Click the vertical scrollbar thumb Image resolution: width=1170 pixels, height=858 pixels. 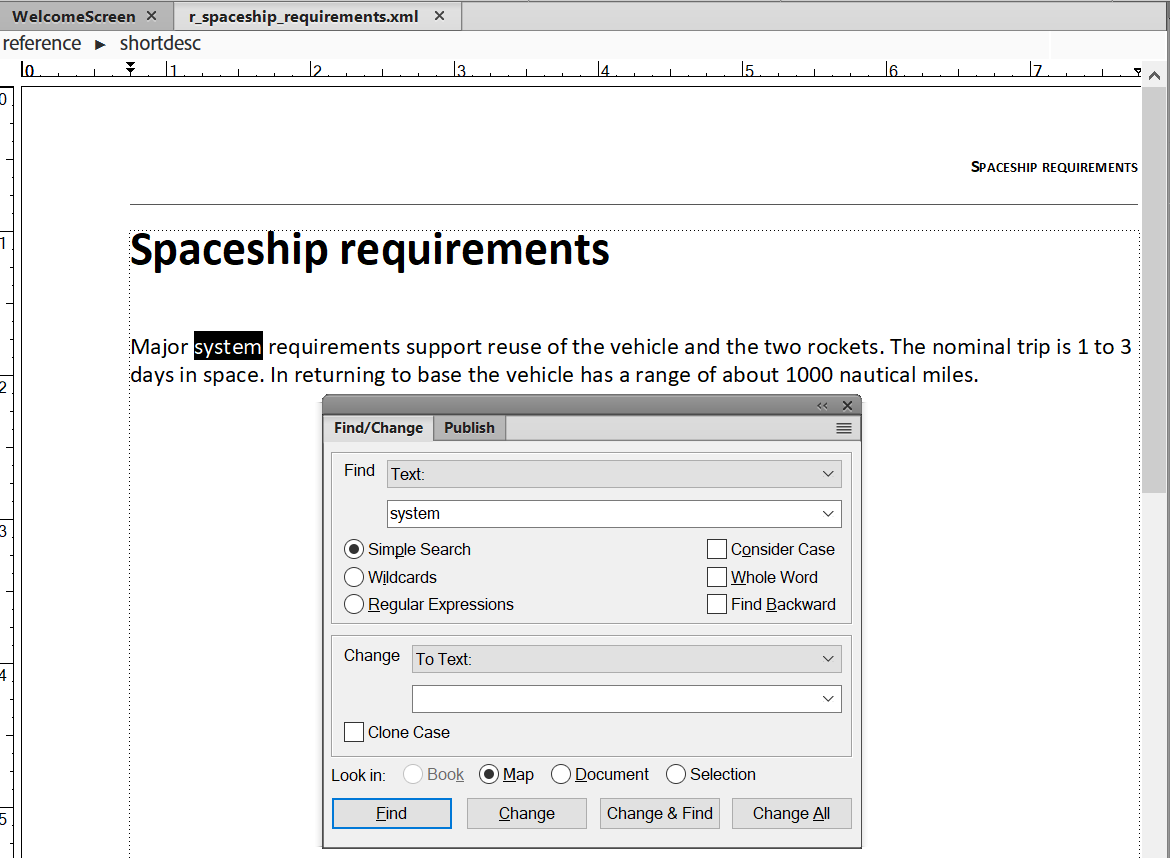click(1154, 290)
